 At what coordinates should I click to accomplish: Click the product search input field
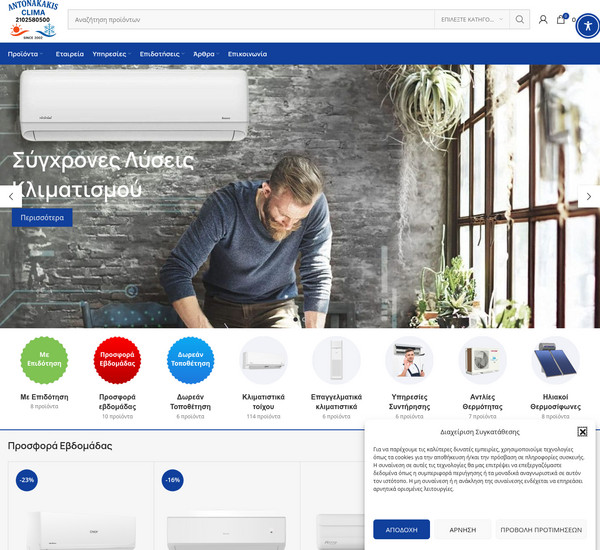pyautogui.click(x=251, y=20)
